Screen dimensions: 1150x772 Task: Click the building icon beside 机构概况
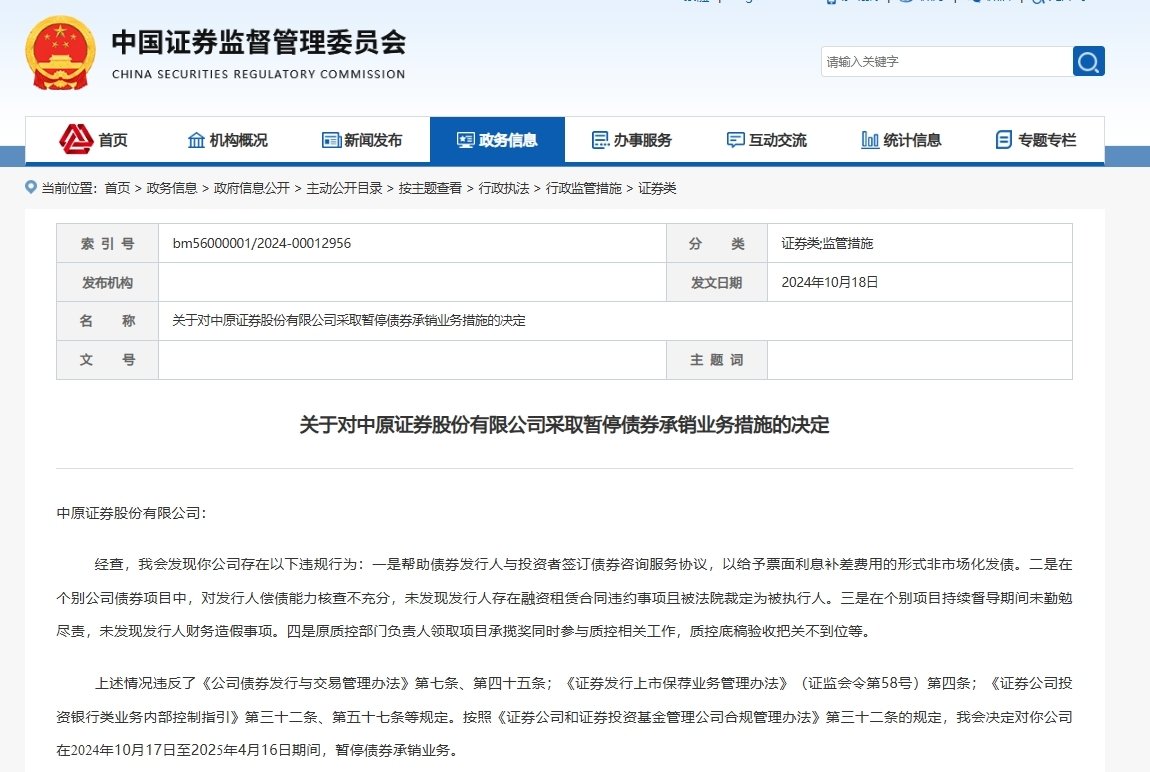(197, 140)
